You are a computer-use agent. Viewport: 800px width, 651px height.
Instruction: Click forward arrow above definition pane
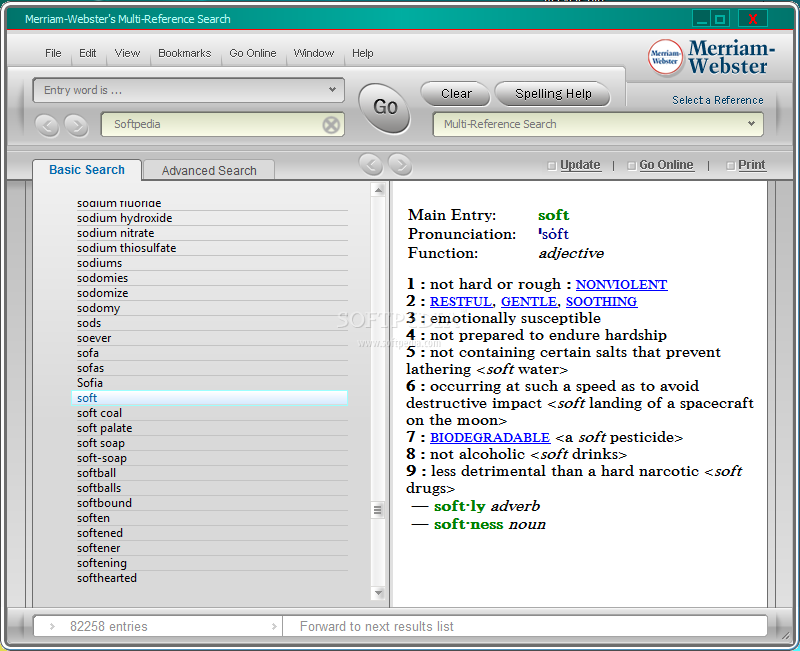pos(400,164)
